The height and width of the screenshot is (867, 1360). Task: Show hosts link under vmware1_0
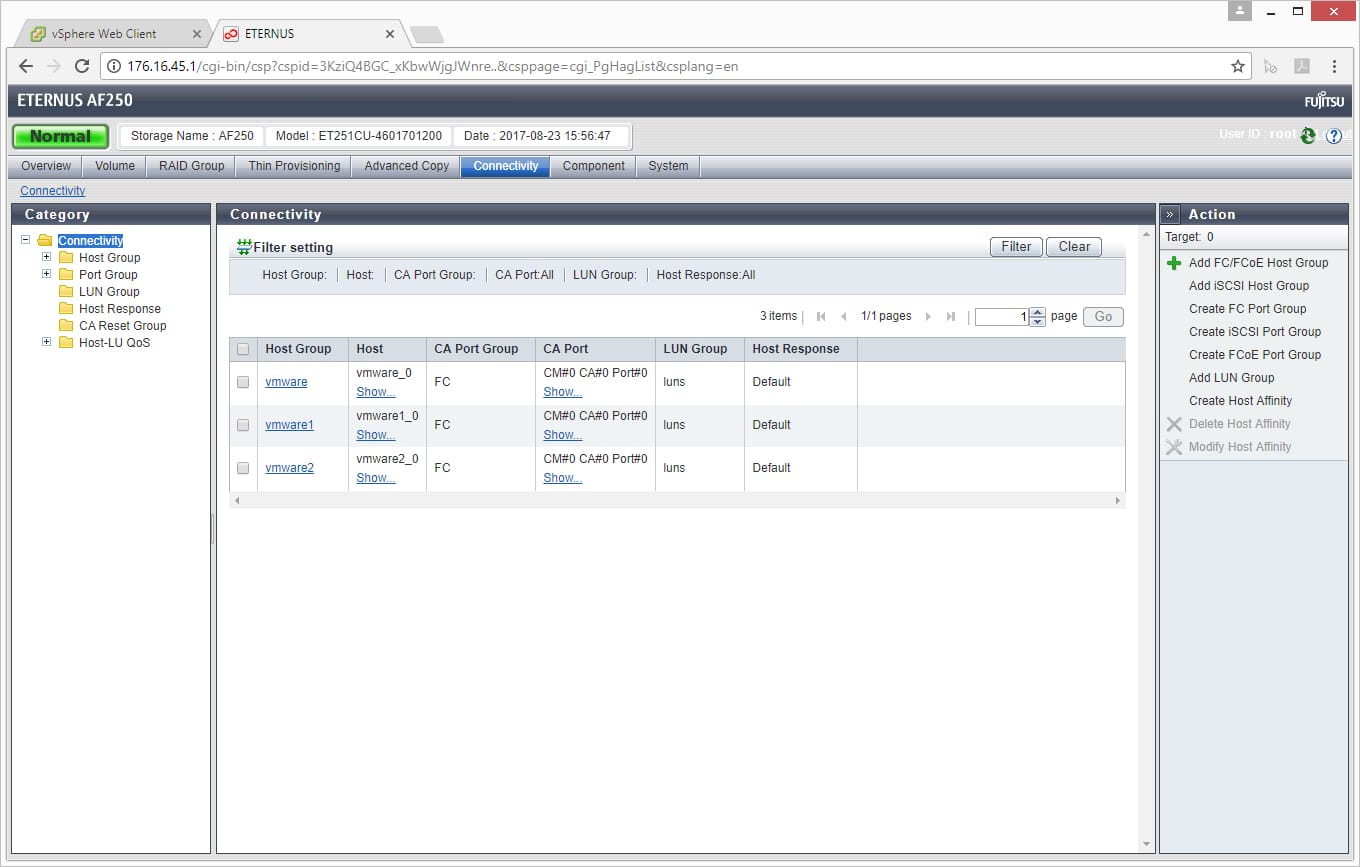376,435
